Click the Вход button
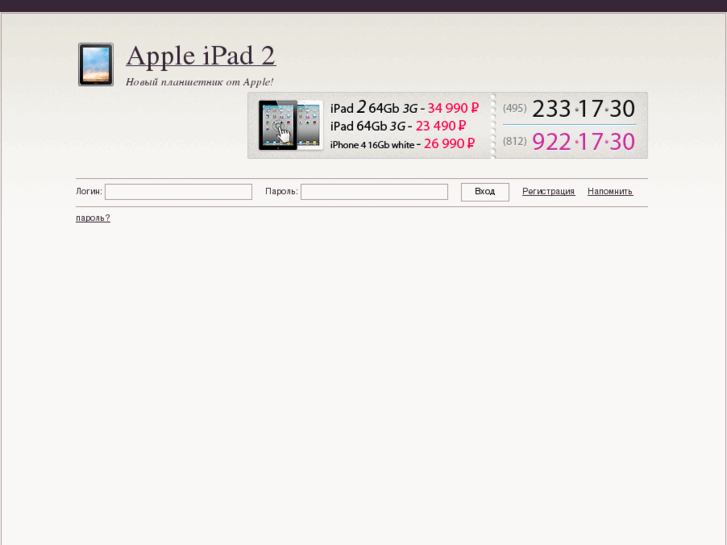 [x=485, y=192]
